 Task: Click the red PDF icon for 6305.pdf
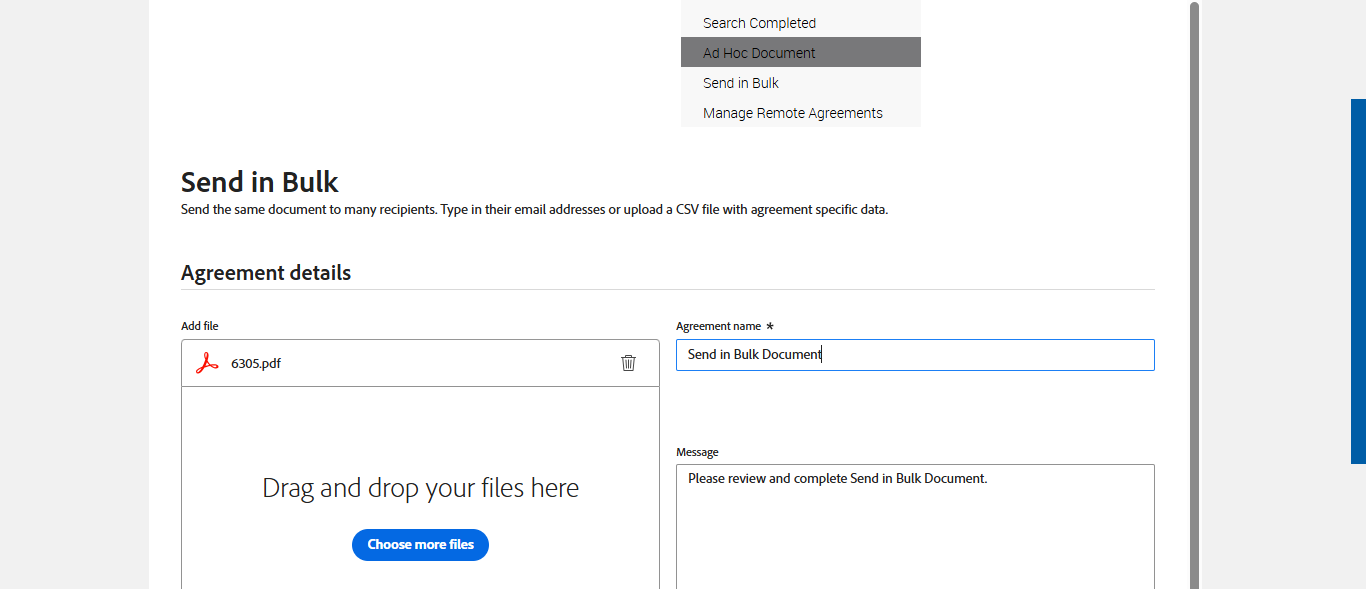(x=207, y=363)
